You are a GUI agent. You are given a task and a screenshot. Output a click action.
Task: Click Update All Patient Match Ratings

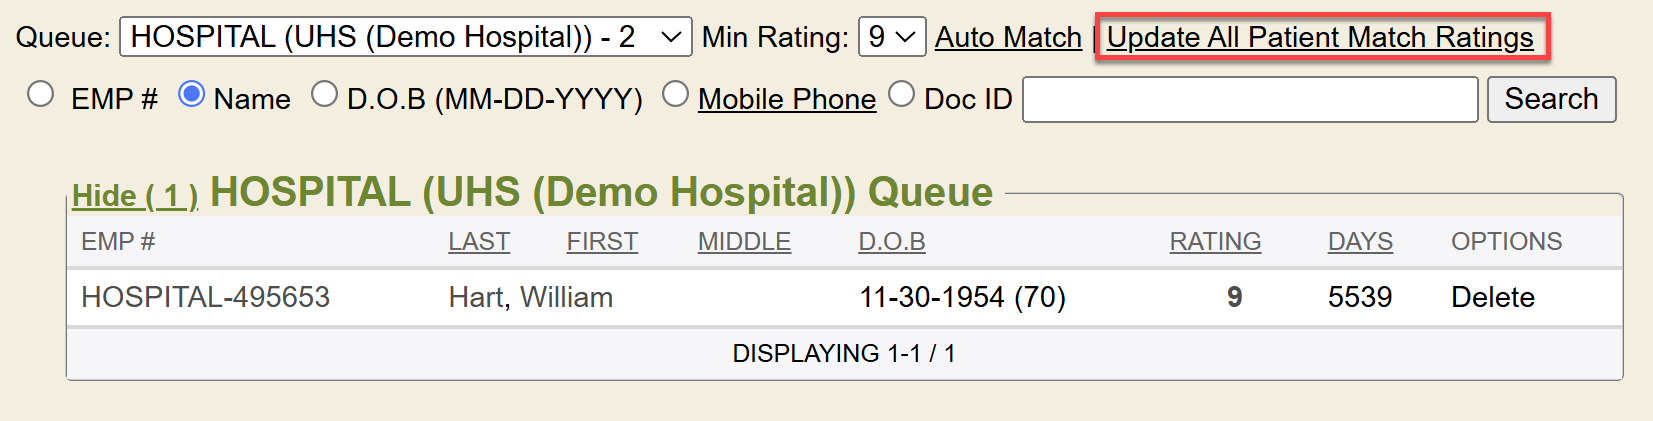1320,37
